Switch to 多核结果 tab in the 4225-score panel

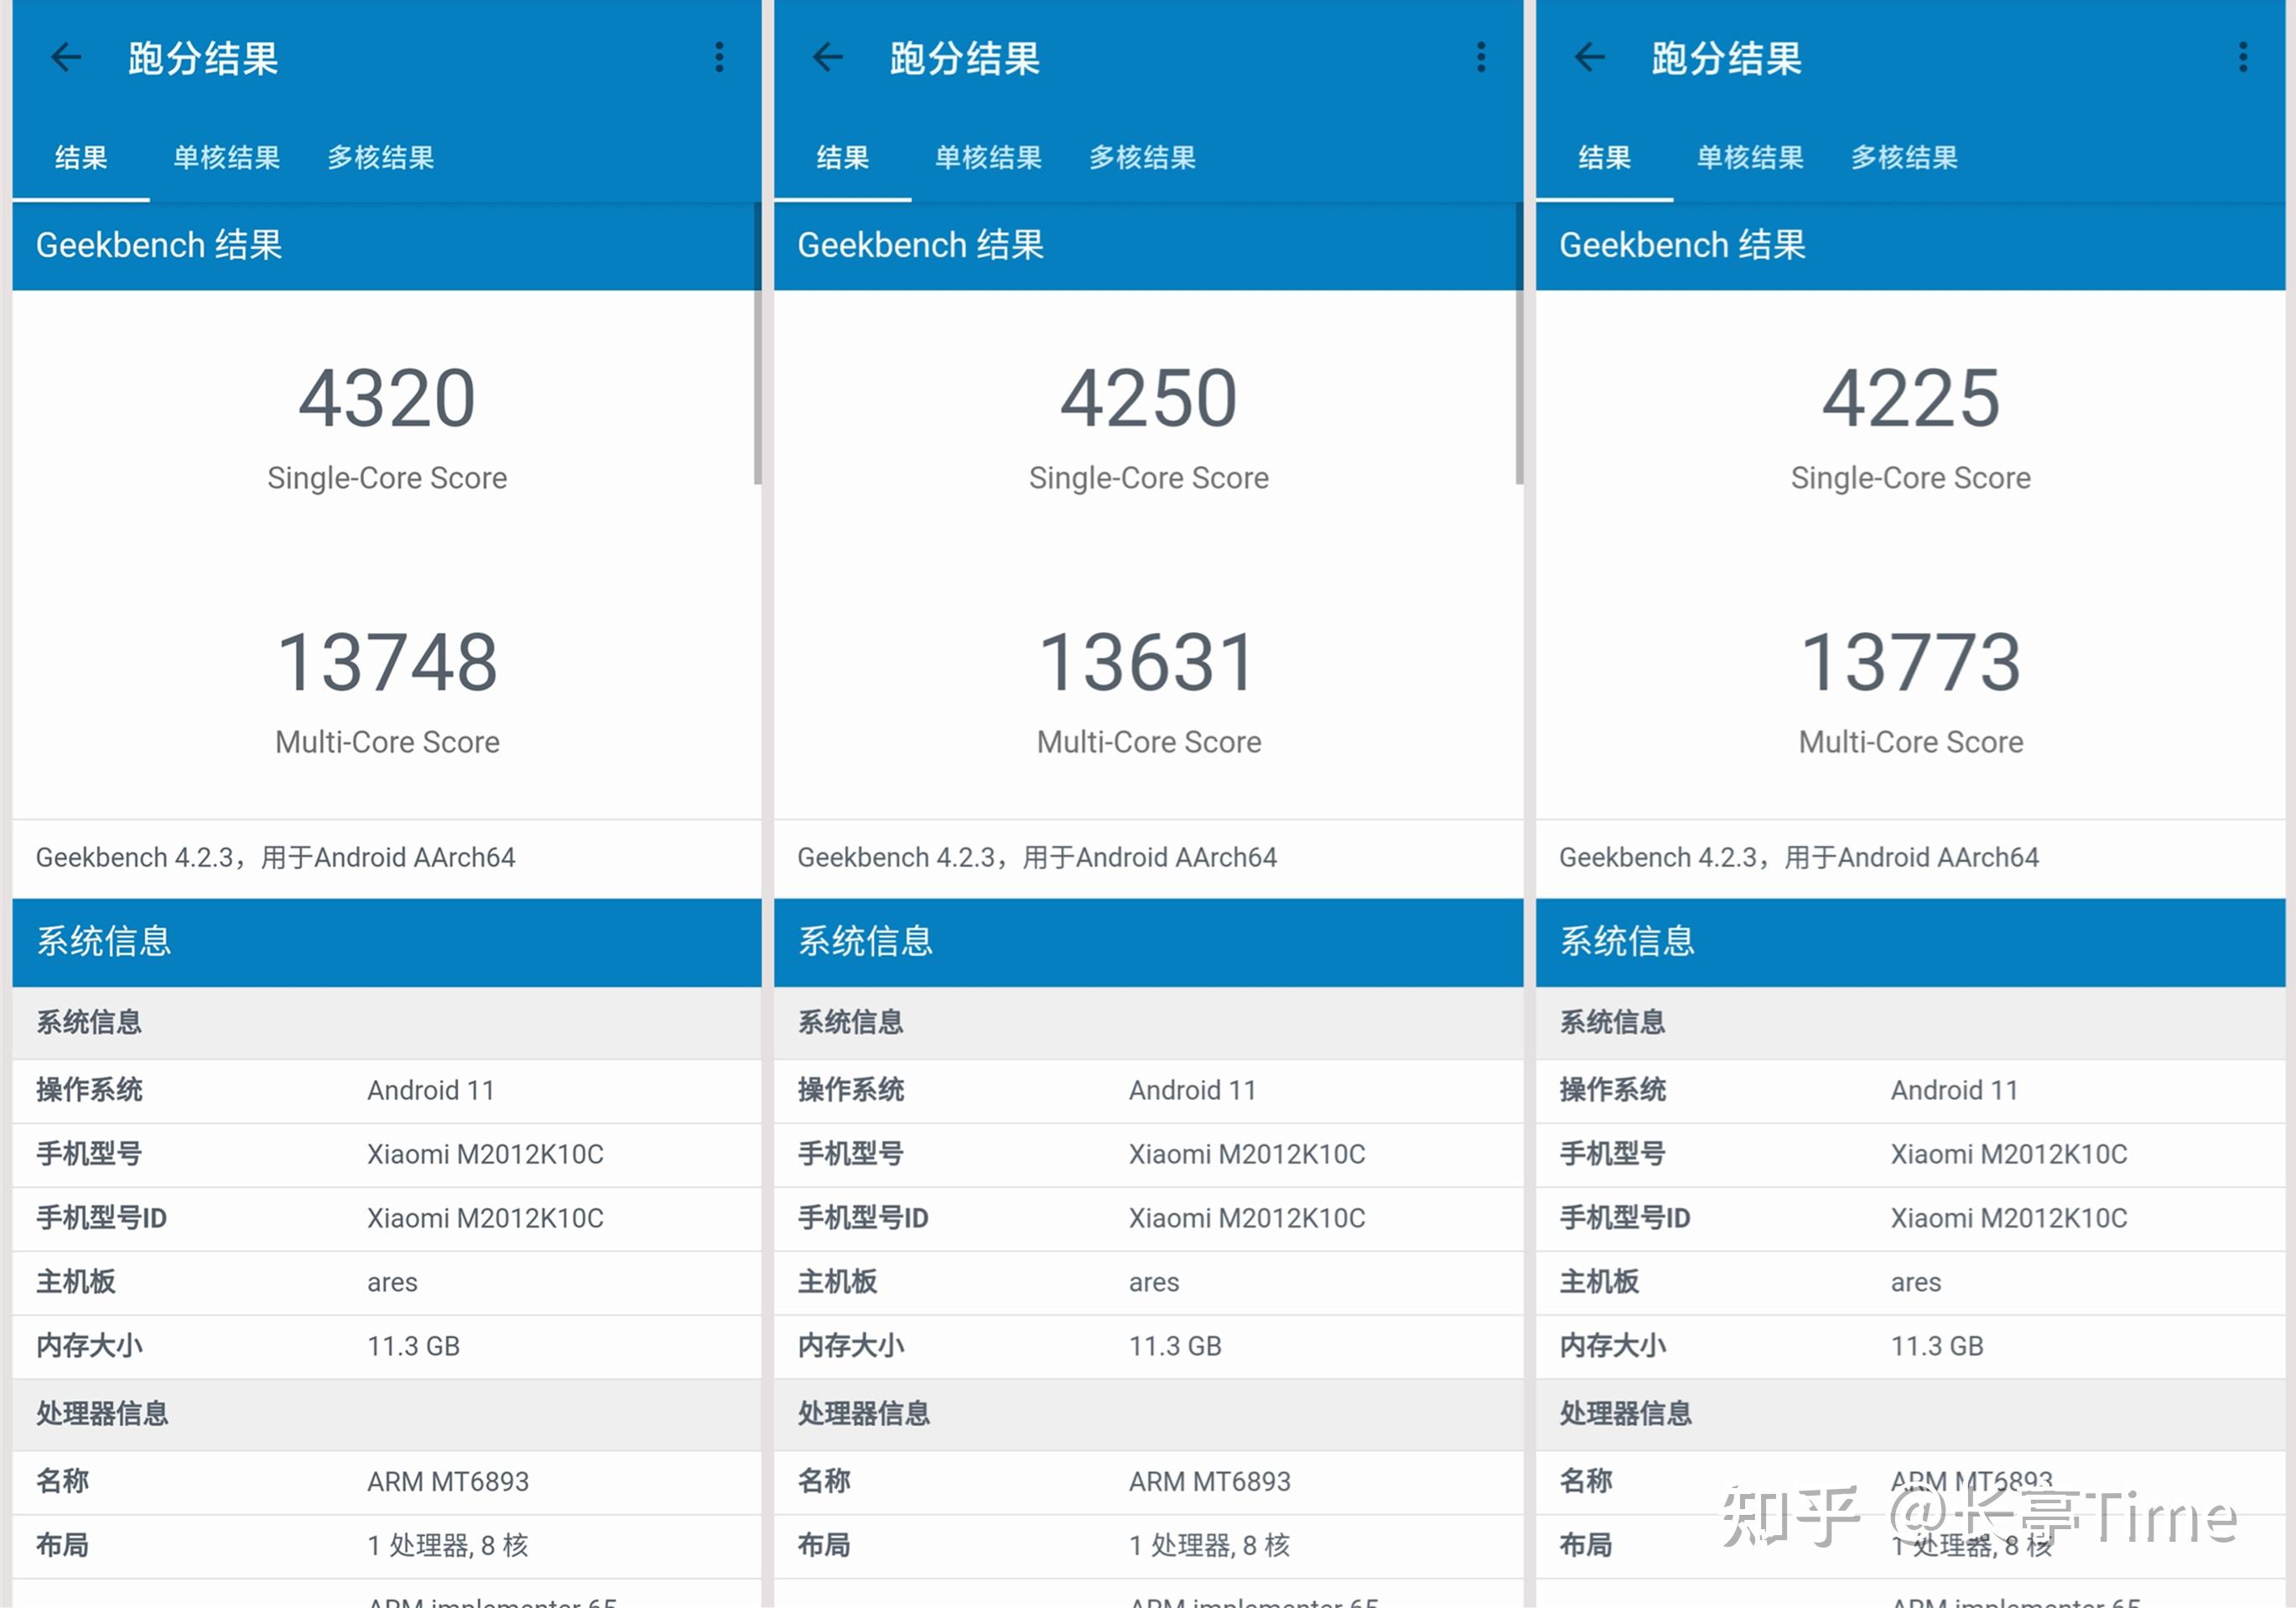click(1905, 157)
